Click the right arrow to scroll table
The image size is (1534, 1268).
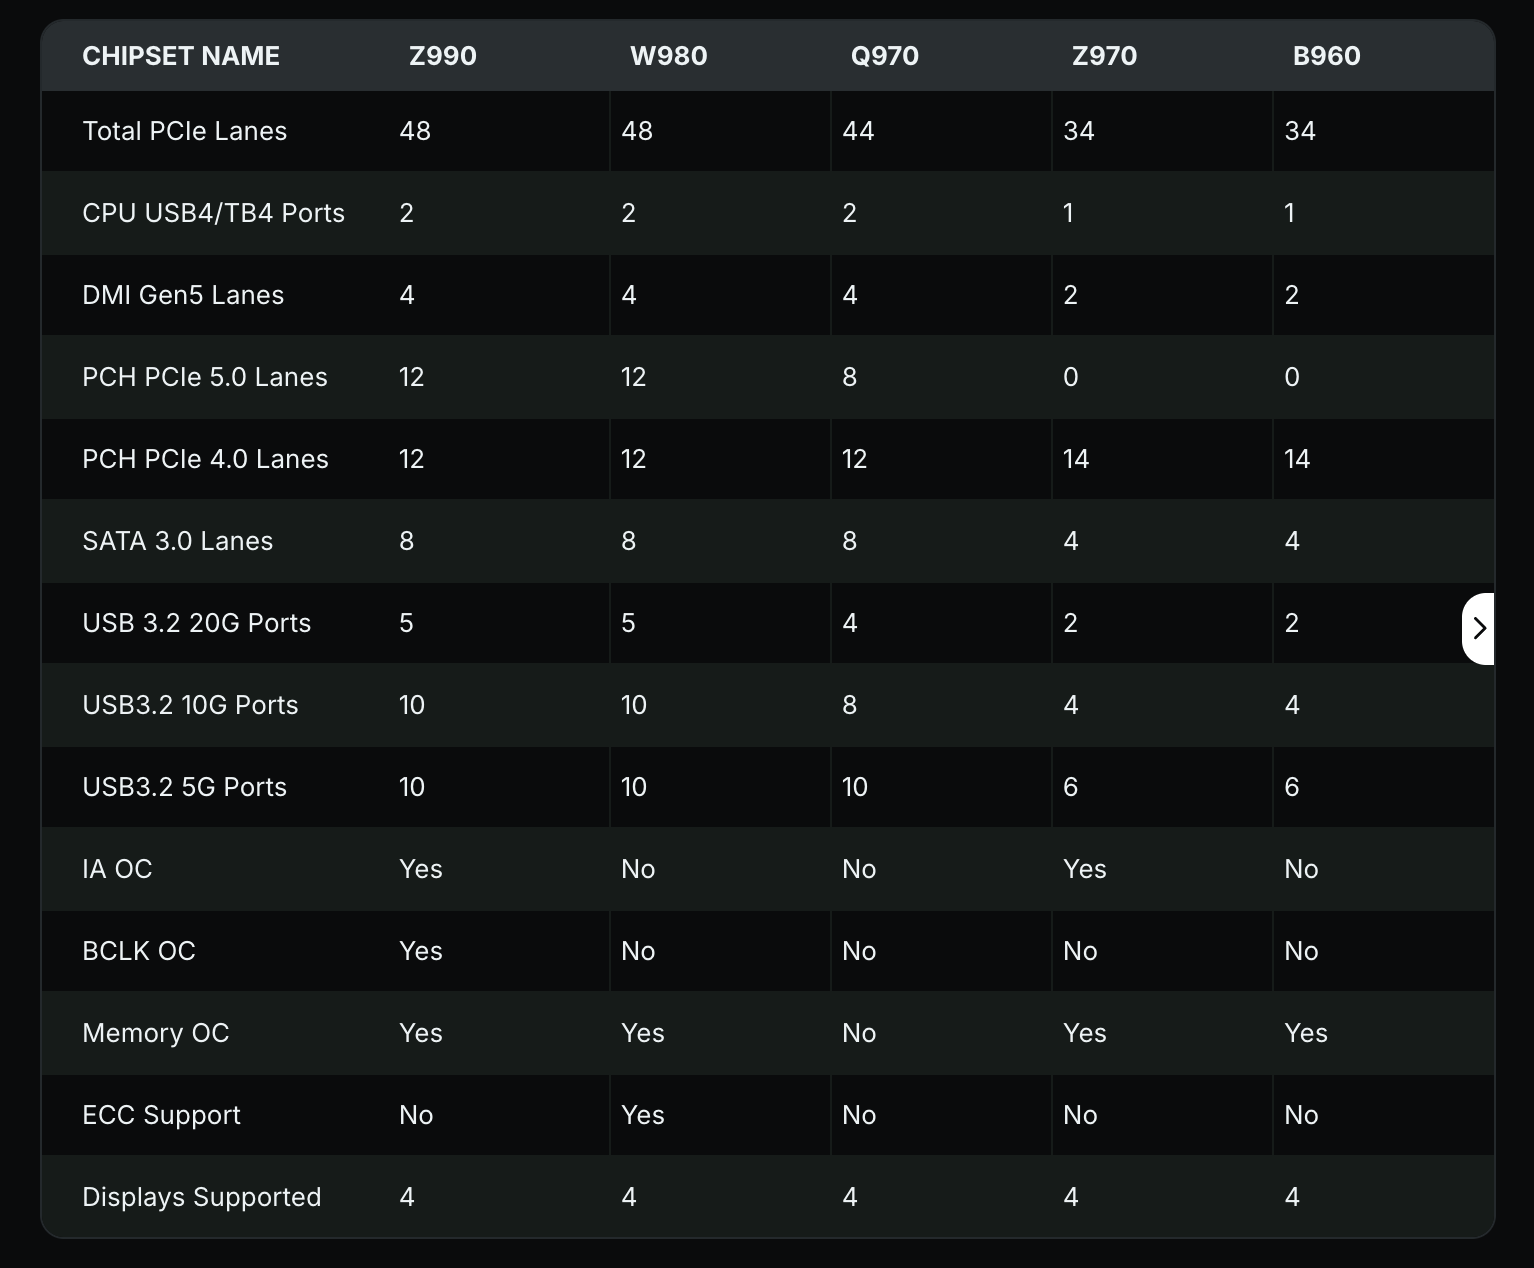click(1479, 628)
